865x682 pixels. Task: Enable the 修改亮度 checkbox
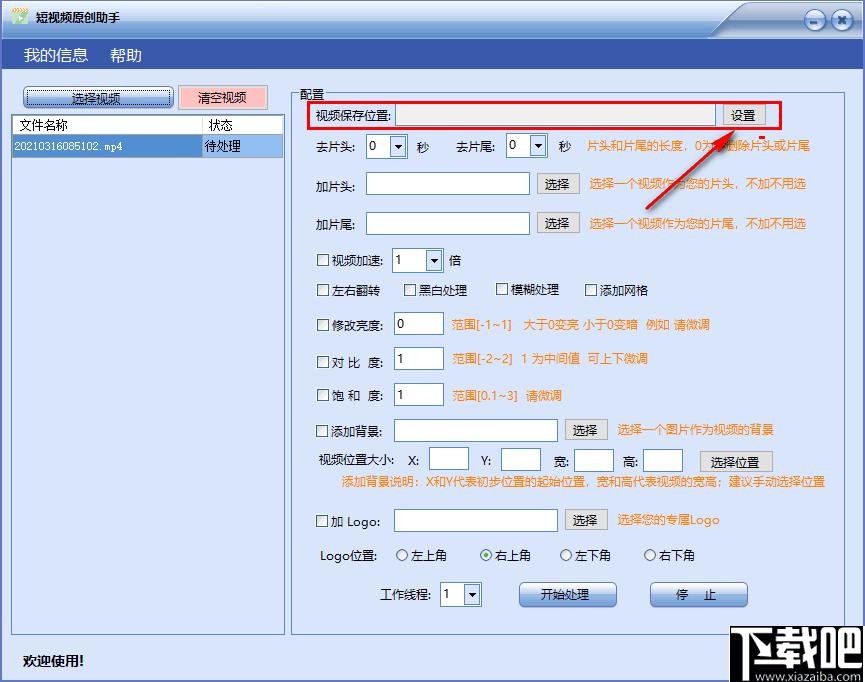click(323, 325)
